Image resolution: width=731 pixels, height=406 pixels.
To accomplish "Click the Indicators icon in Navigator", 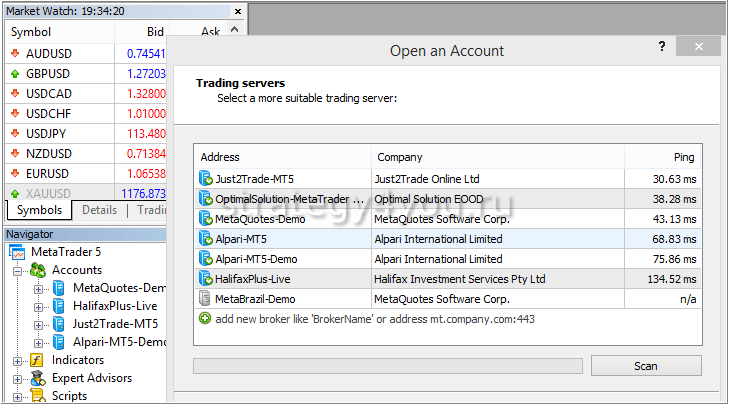I will [37, 360].
